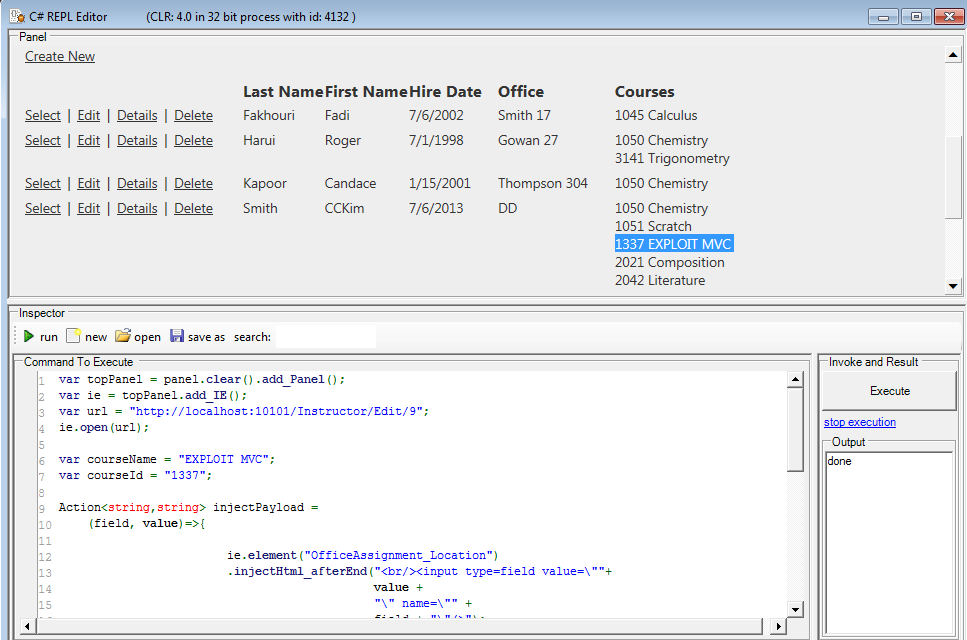
Task: View Details for Kapoor instructor
Action: pyautogui.click(x=137, y=184)
